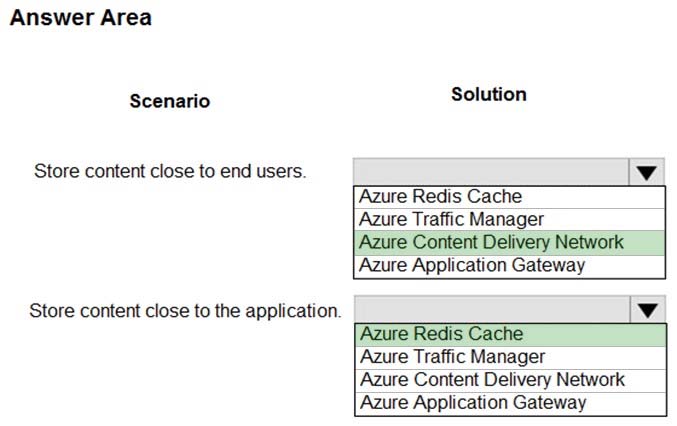The image size is (677, 426).
Task: Click the end users solution combo box field
Action: pos(491,172)
